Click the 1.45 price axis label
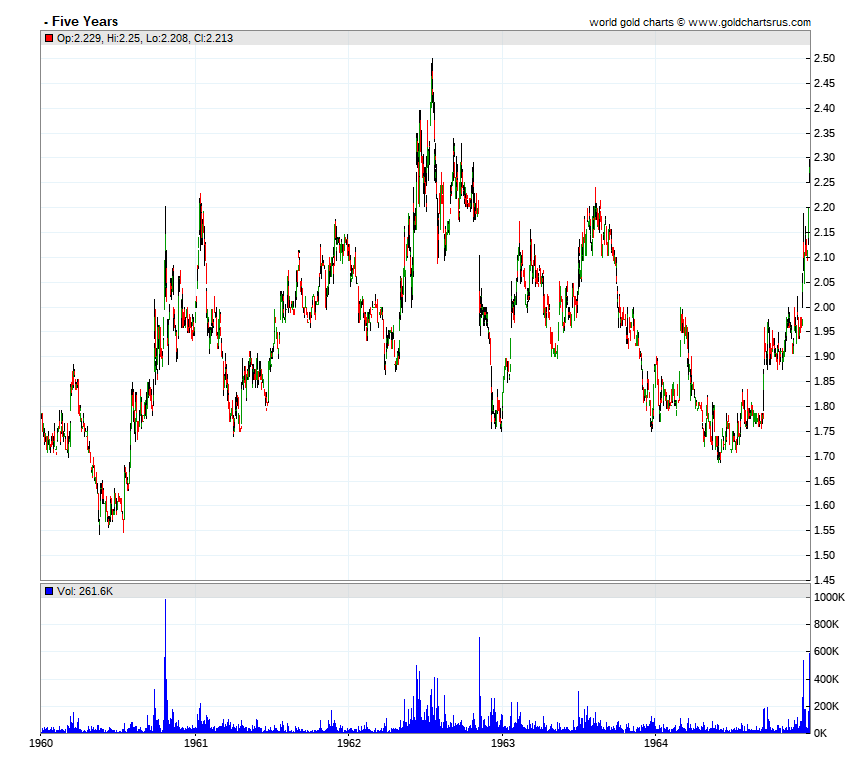The height and width of the screenshot is (769, 850). (824, 580)
